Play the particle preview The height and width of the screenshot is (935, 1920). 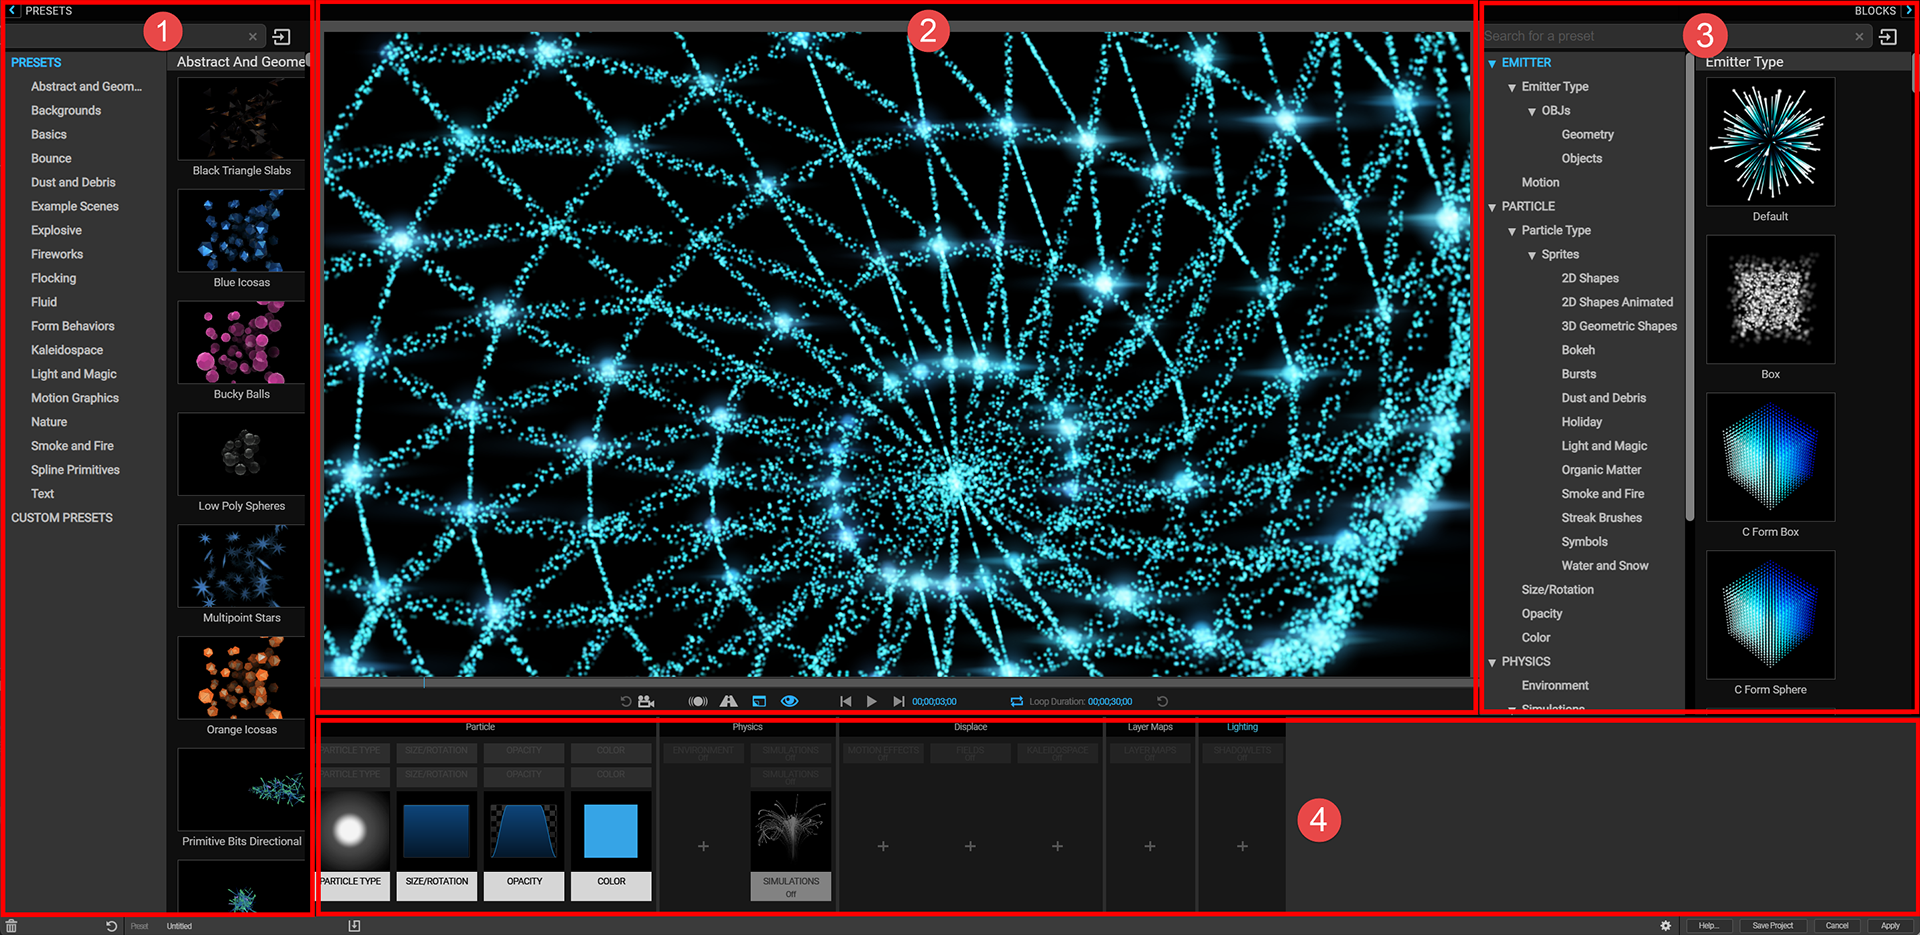(x=872, y=702)
